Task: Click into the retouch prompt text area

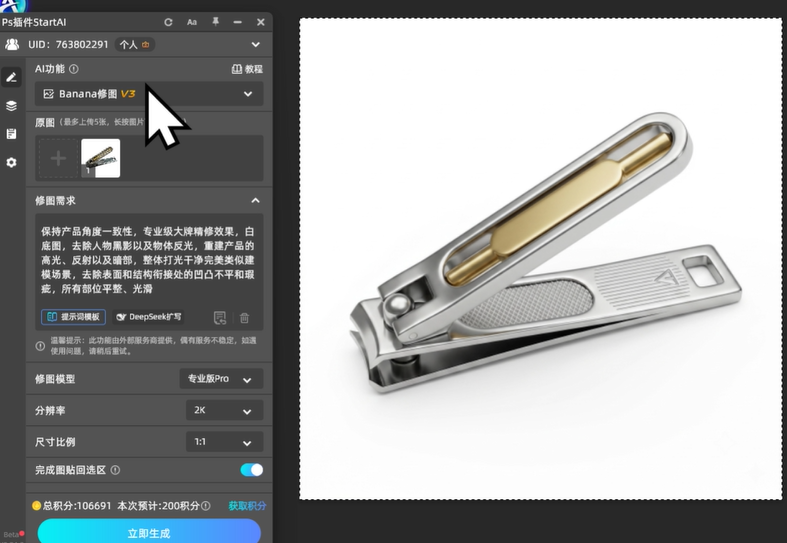Action: (149, 260)
